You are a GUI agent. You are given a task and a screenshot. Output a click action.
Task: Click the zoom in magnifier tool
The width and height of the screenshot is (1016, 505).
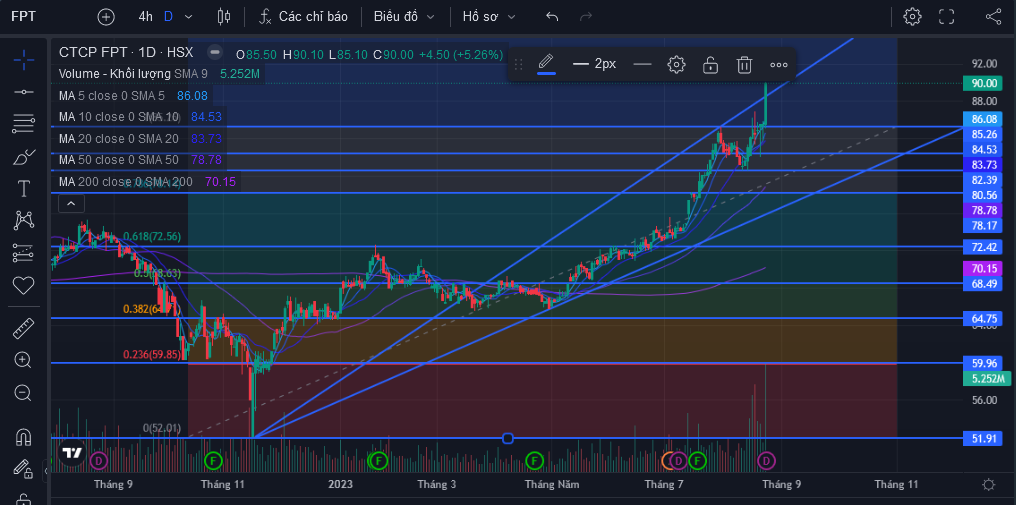23,360
